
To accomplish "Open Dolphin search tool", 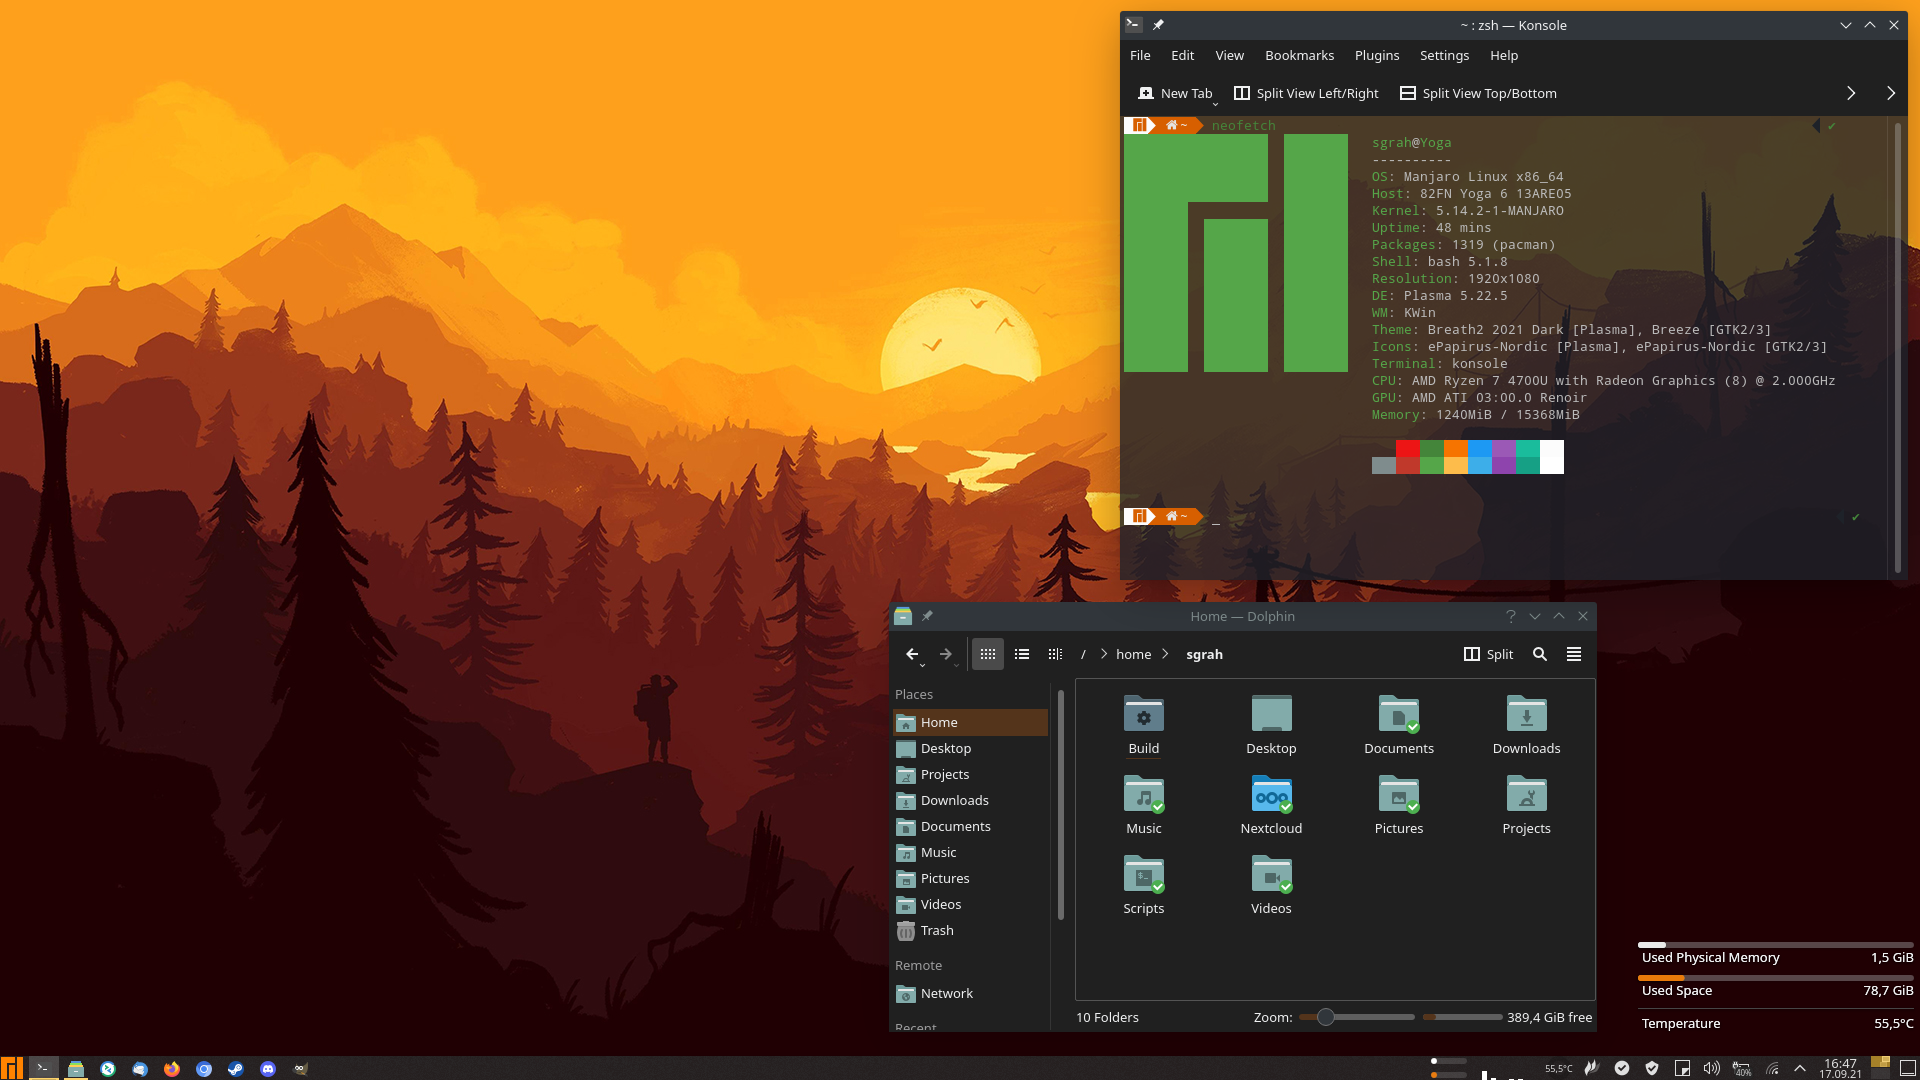I will click(x=1540, y=654).
